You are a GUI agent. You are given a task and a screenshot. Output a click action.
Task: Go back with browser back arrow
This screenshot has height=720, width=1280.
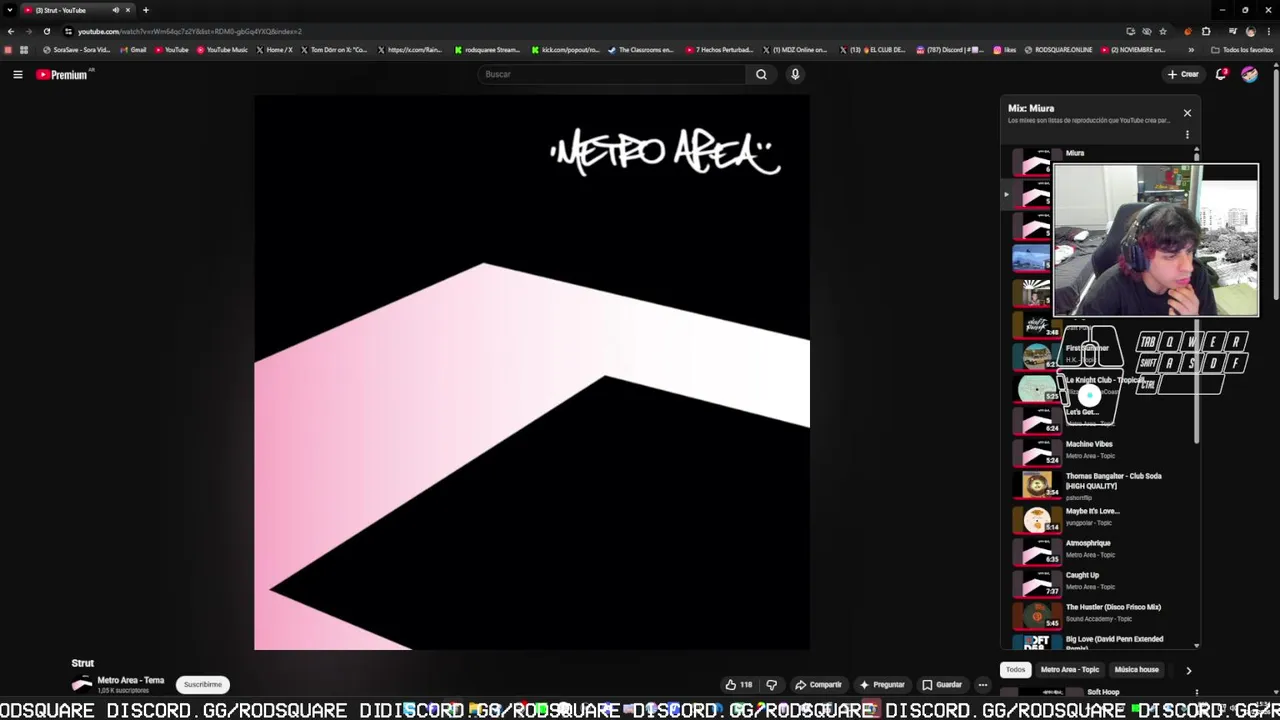(x=10, y=31)
